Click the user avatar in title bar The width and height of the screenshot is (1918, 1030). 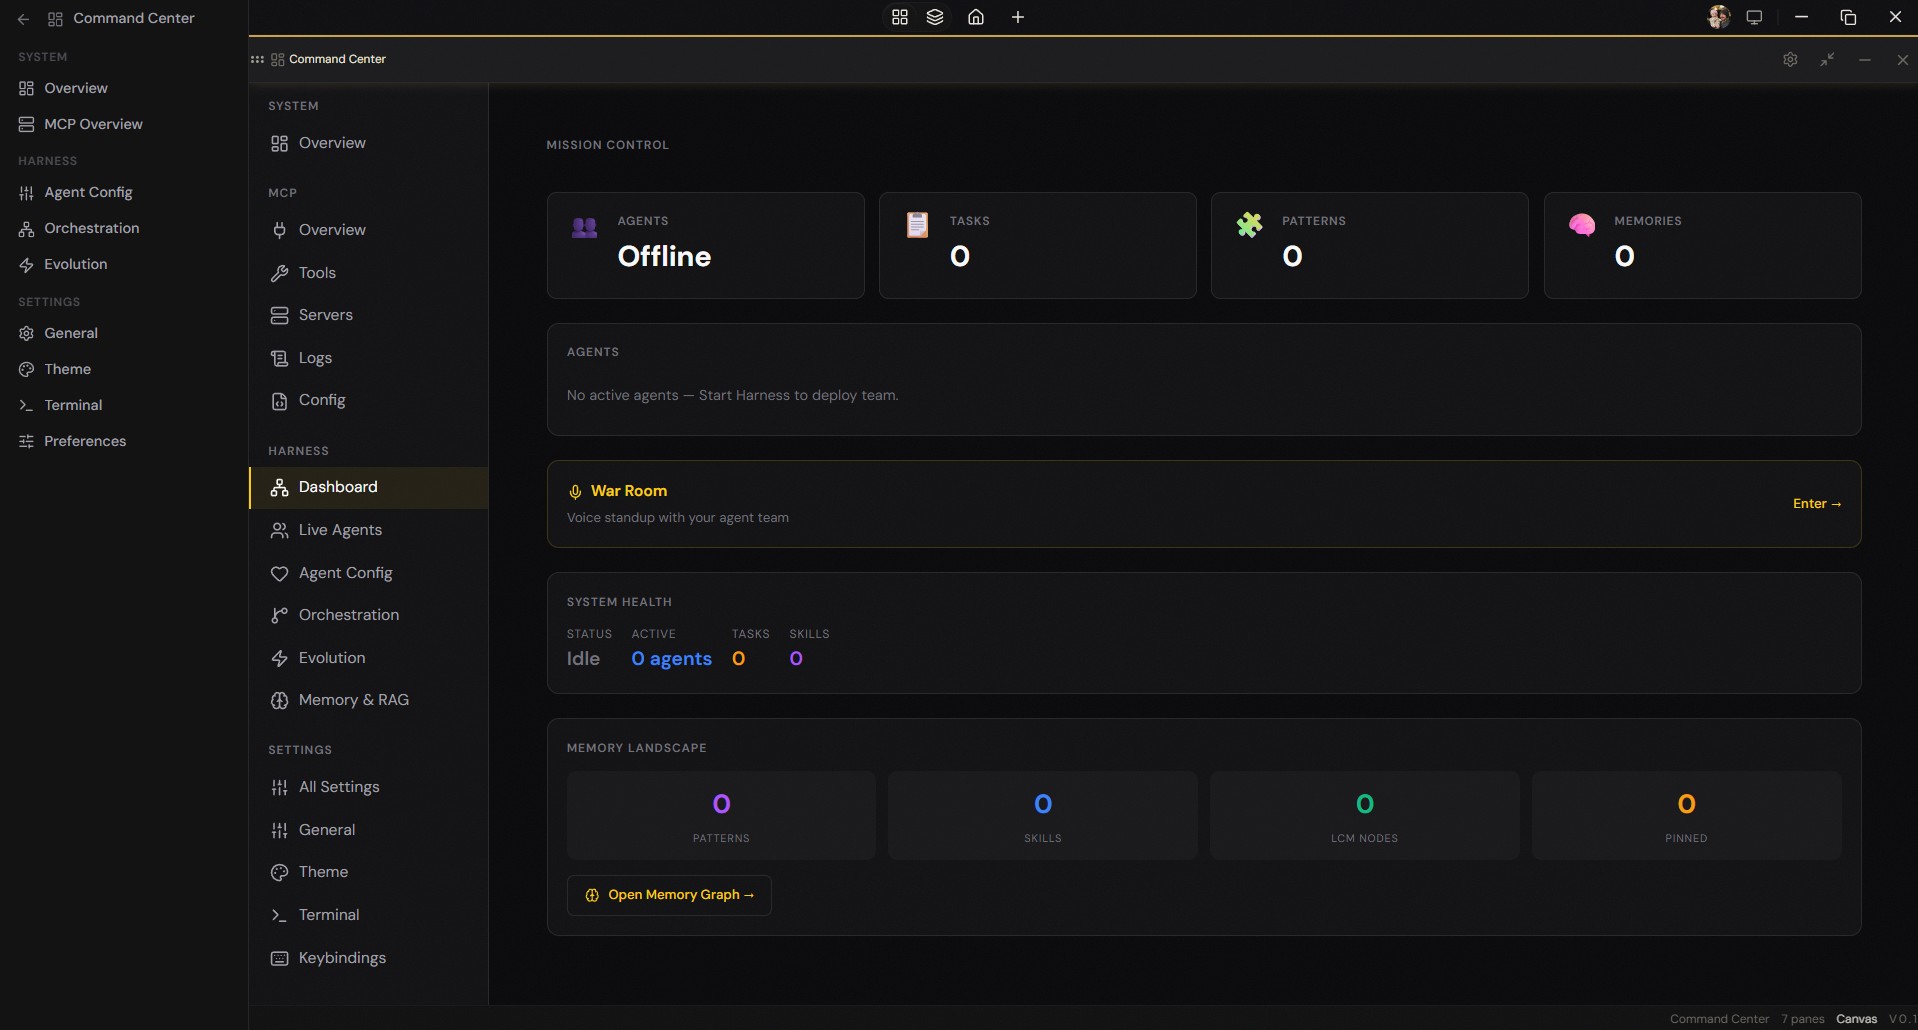pos(1718,17)
